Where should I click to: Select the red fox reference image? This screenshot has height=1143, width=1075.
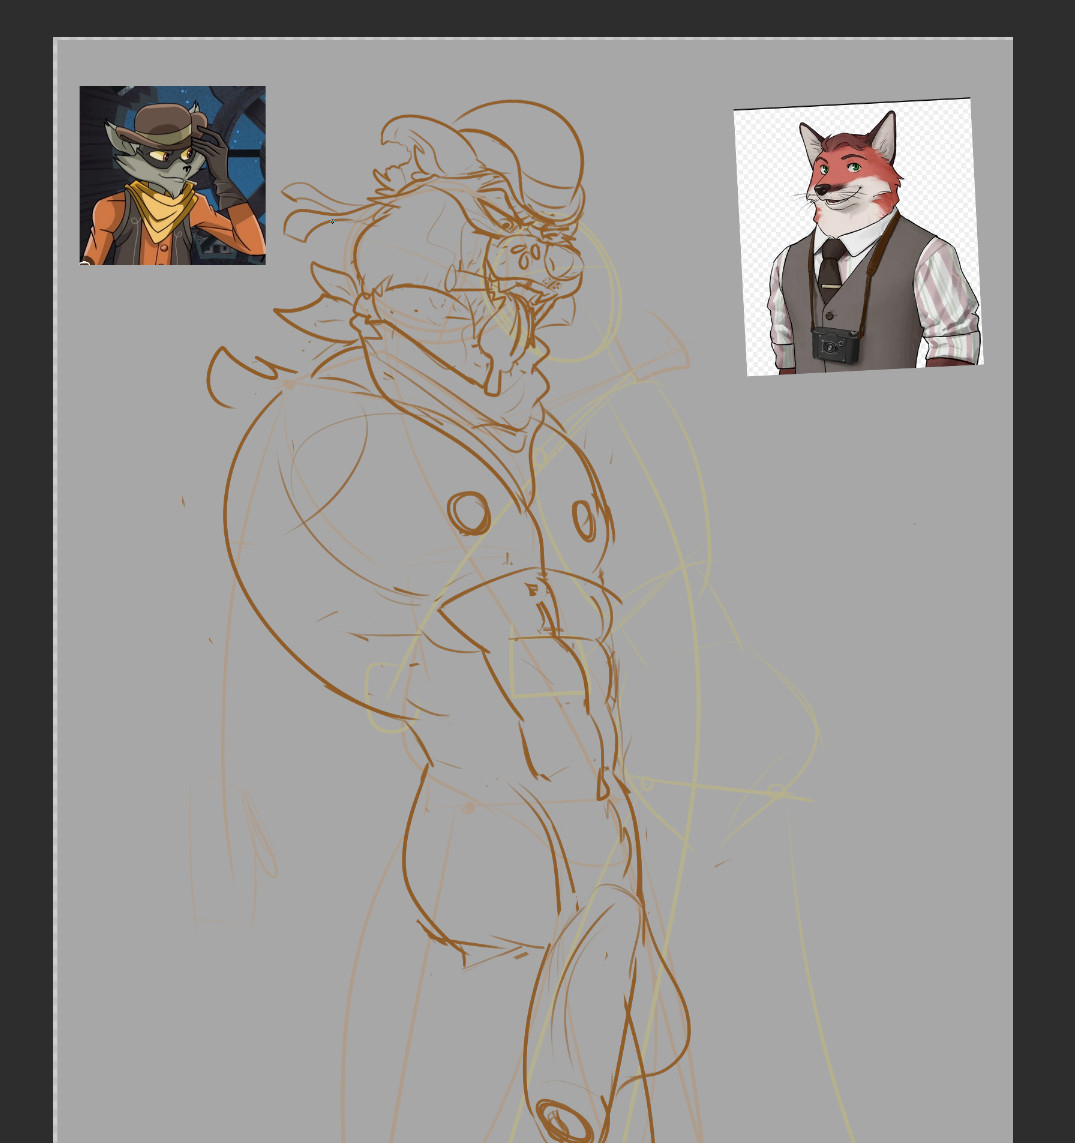[x=858, y=236]
